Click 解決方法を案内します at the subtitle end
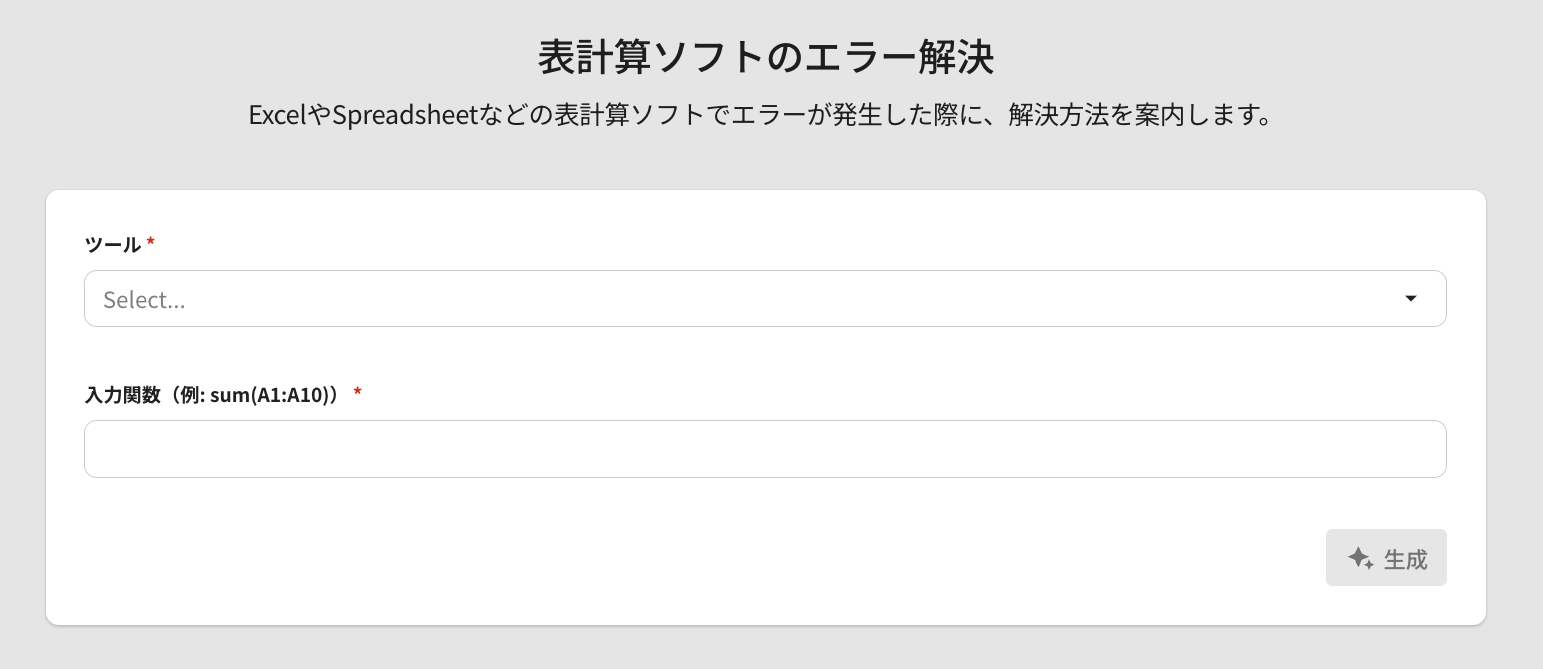1543x669 pixels. click(1139, 115)
